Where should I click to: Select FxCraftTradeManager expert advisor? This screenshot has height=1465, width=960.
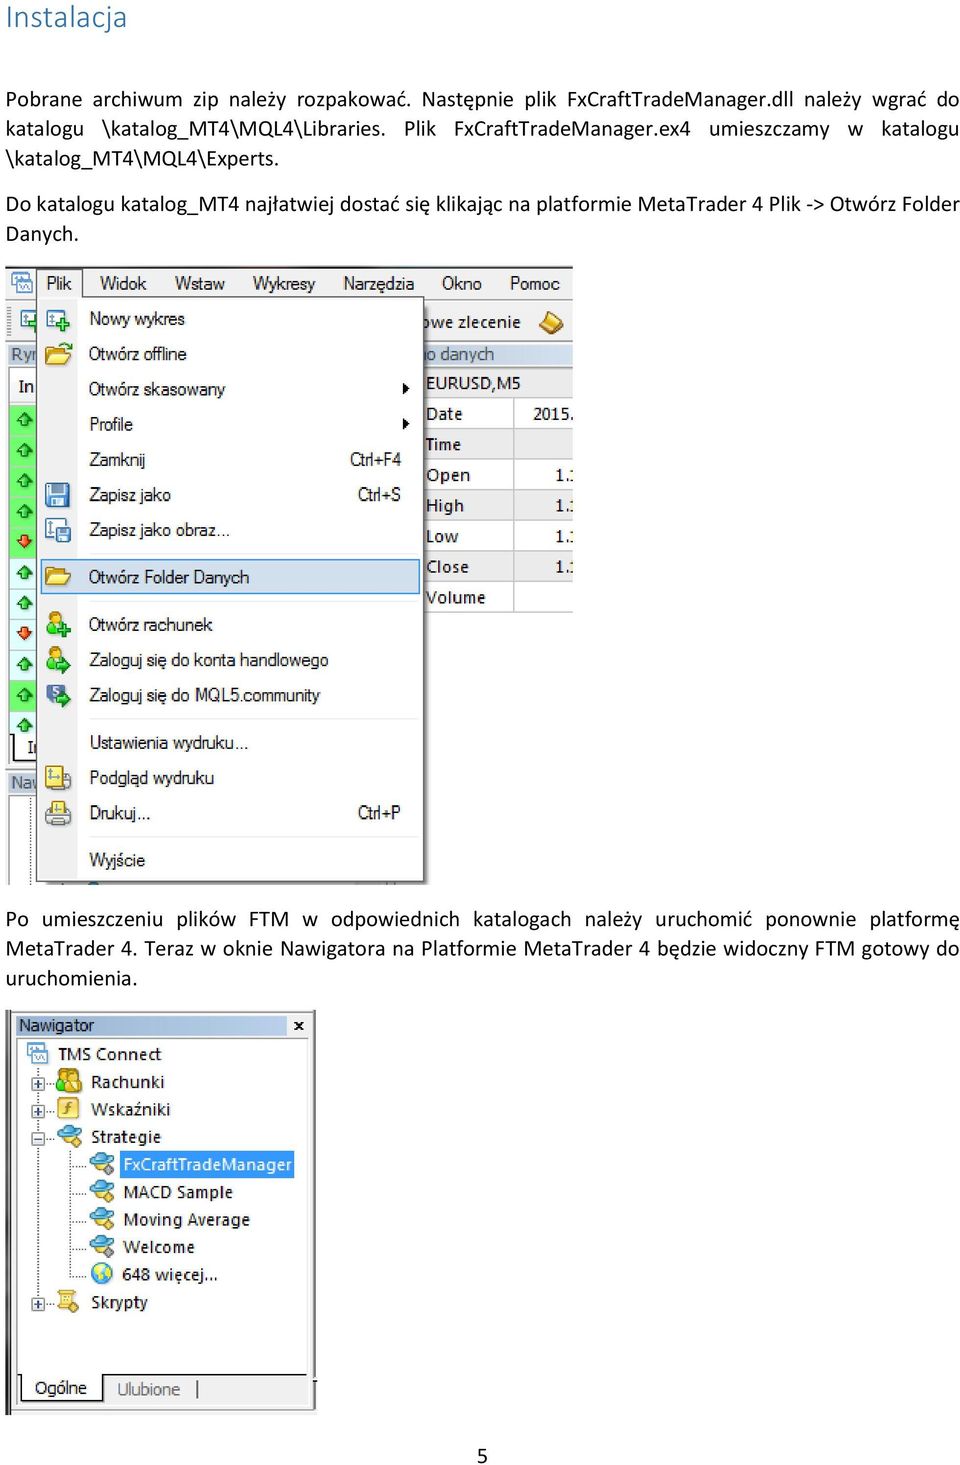point(207,1164)
